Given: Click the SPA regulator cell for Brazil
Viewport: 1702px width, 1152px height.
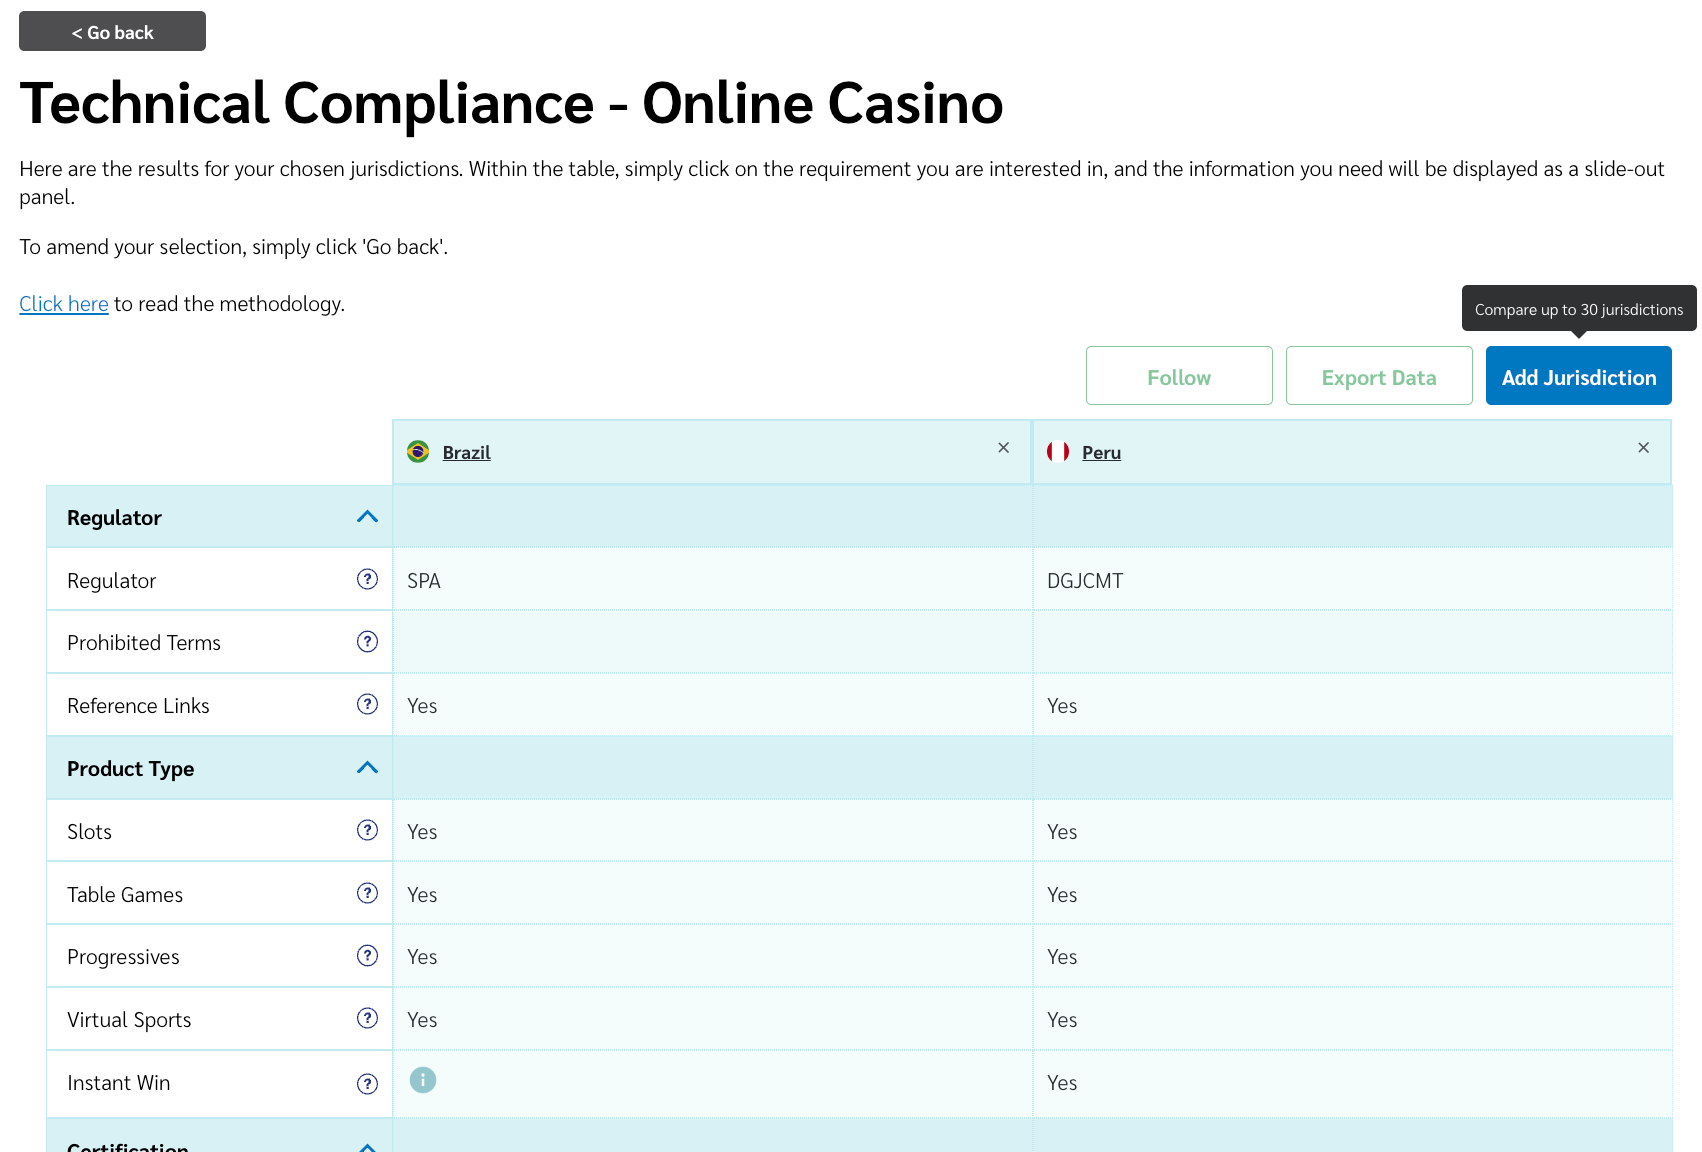Looking at the screenshot, I should 712,579.
